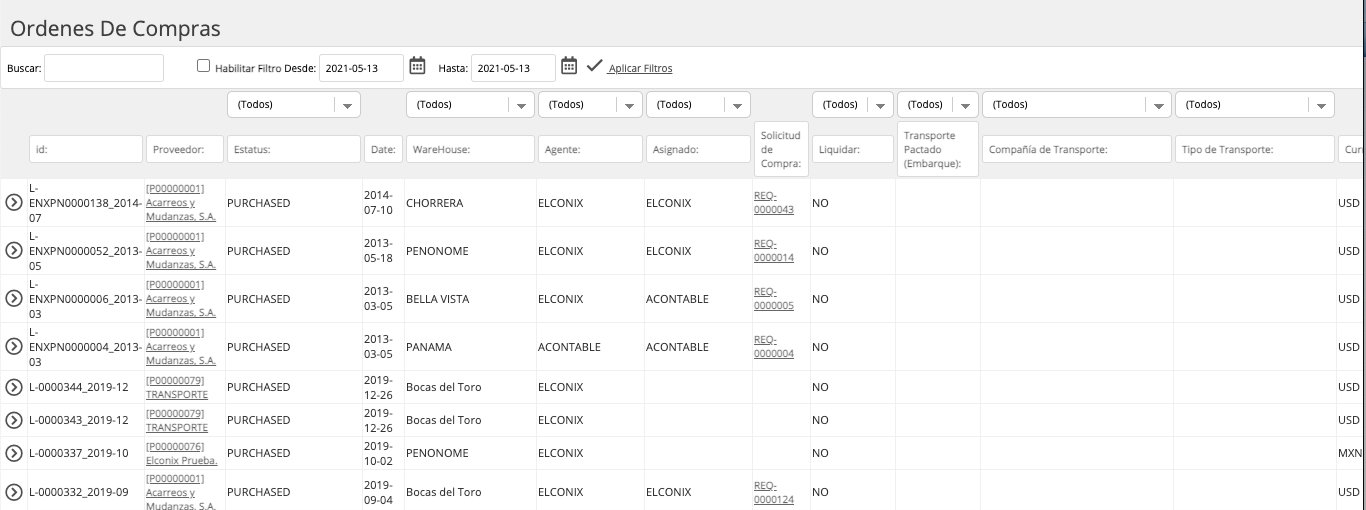Click the Asignado: column filter field
Screen dimensions: 1366x510
click(x=698, y=149)
